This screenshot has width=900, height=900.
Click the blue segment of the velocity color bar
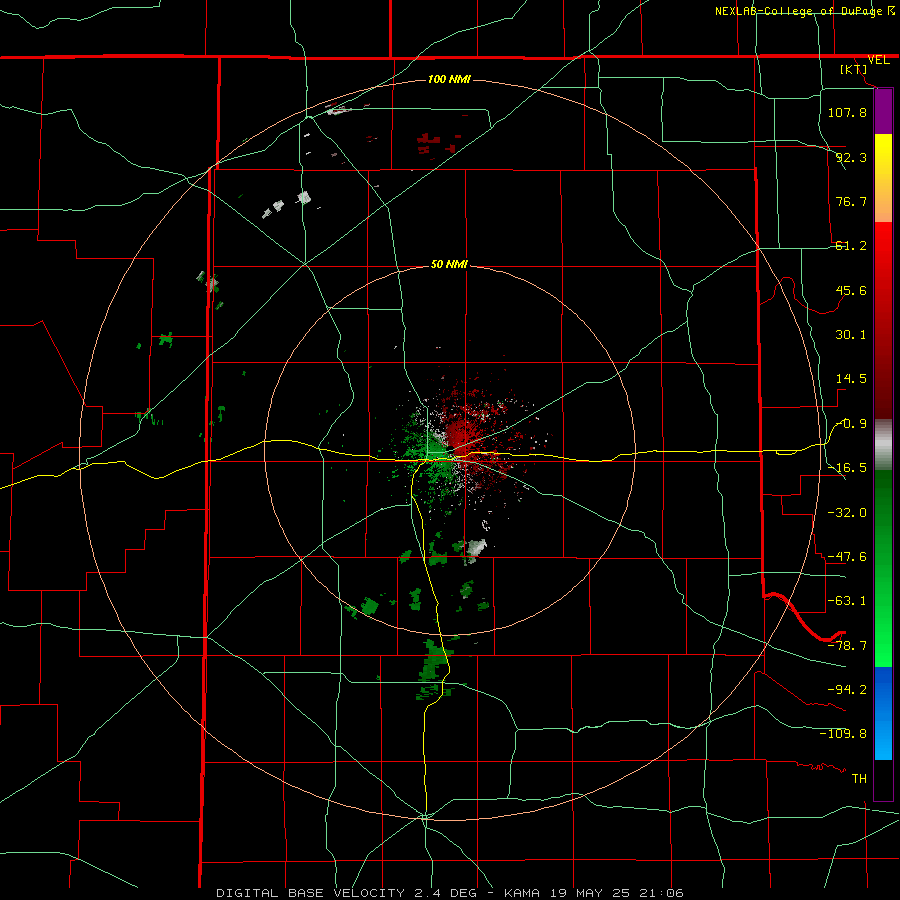883,713
